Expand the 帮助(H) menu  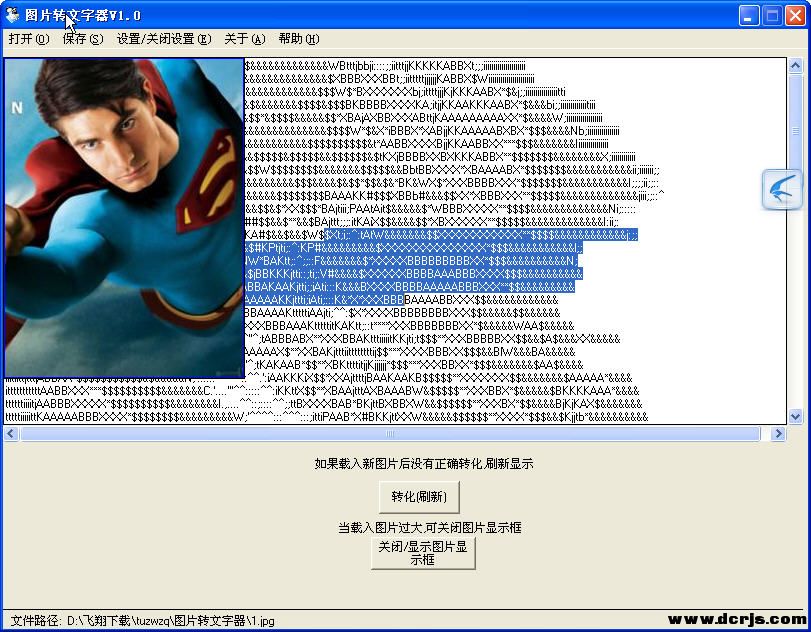[x=298, y=39]
